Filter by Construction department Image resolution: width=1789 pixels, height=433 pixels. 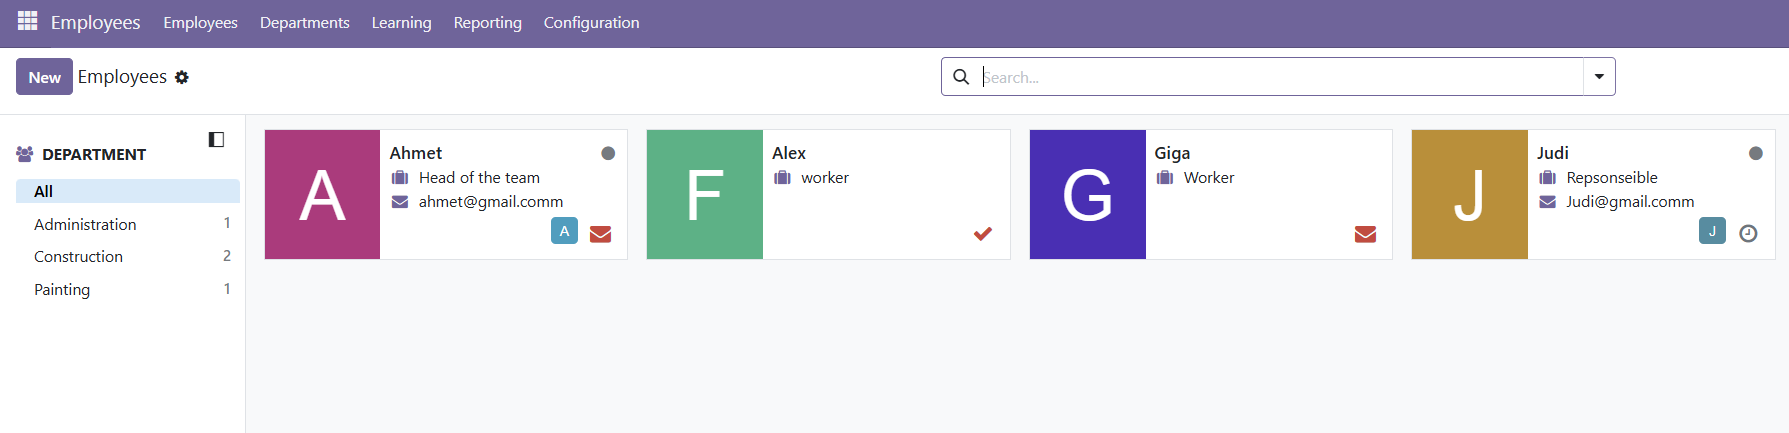tap(78, 257)
